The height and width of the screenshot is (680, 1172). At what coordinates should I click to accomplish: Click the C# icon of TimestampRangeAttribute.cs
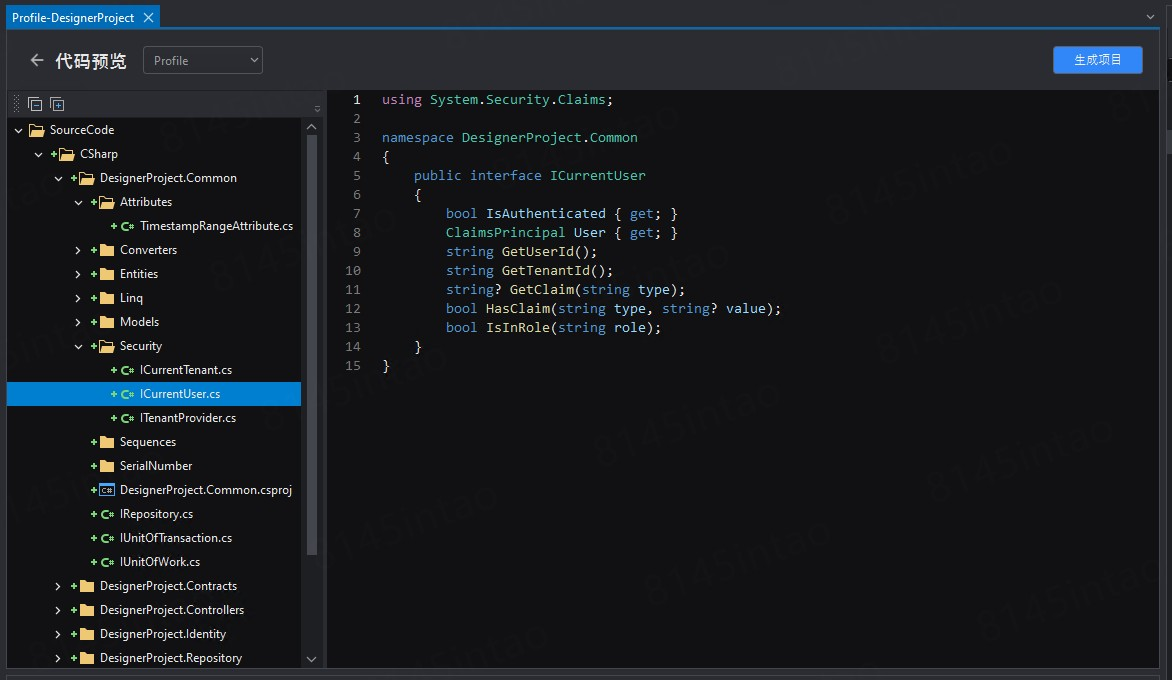point(127,226)
